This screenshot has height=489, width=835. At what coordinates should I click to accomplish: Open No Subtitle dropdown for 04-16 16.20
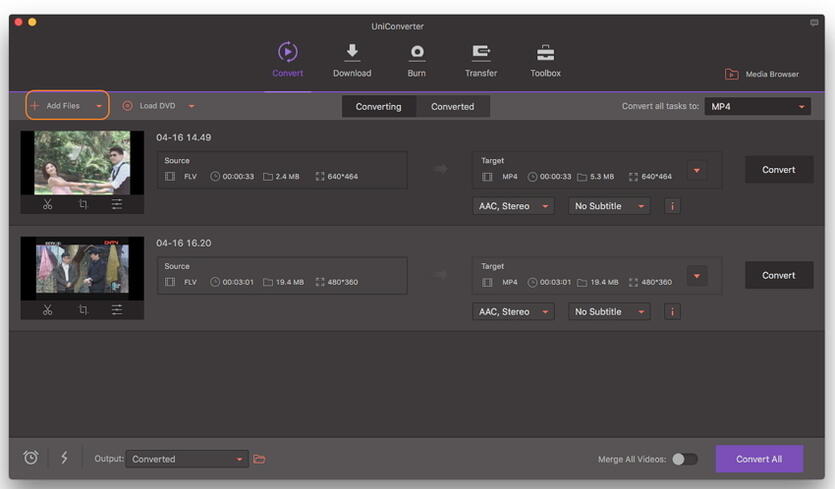click(609, 312)
